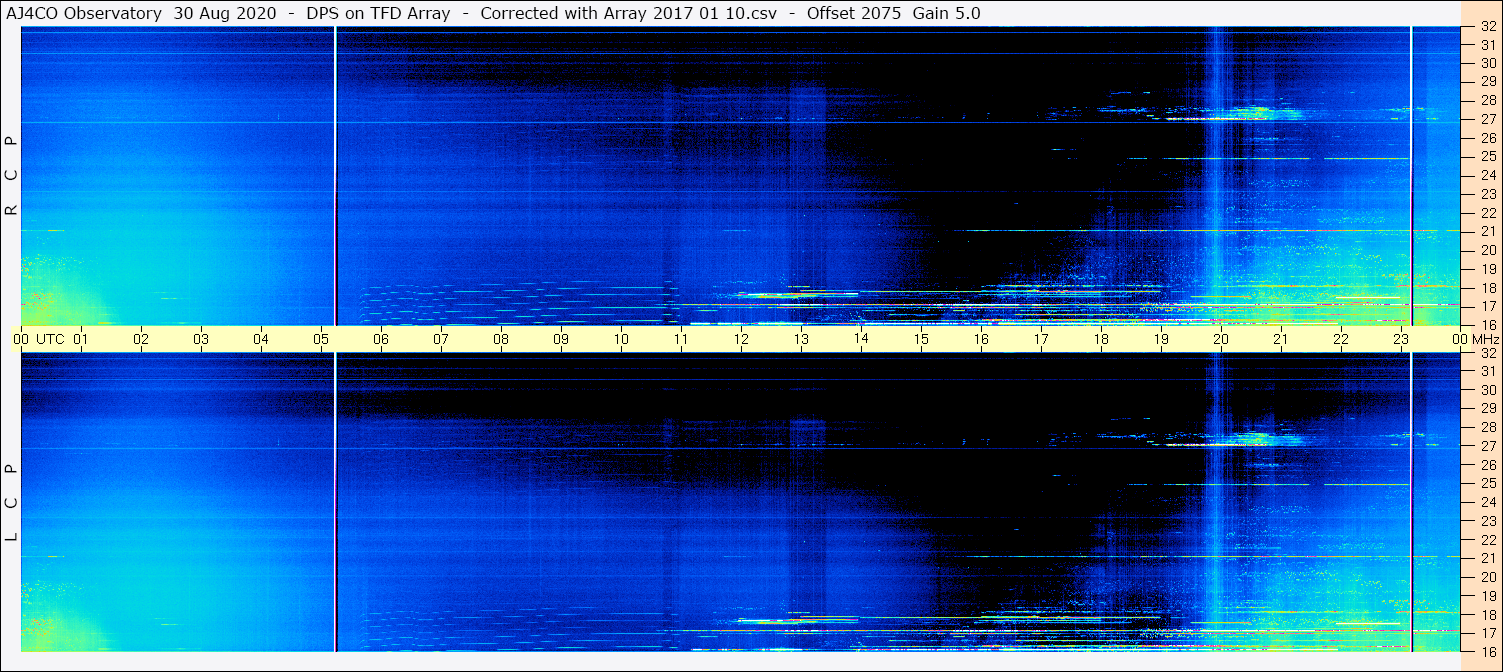This screenshot has width=1503, height=672.
Task: Click the 07 hour mark on time axis
Action: point(441,340)
